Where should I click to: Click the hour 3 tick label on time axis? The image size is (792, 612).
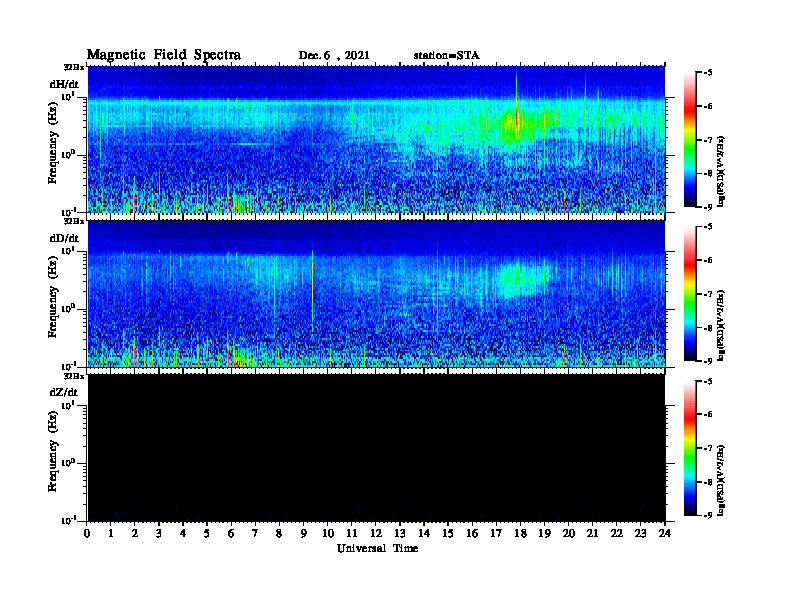pos(159,533)
